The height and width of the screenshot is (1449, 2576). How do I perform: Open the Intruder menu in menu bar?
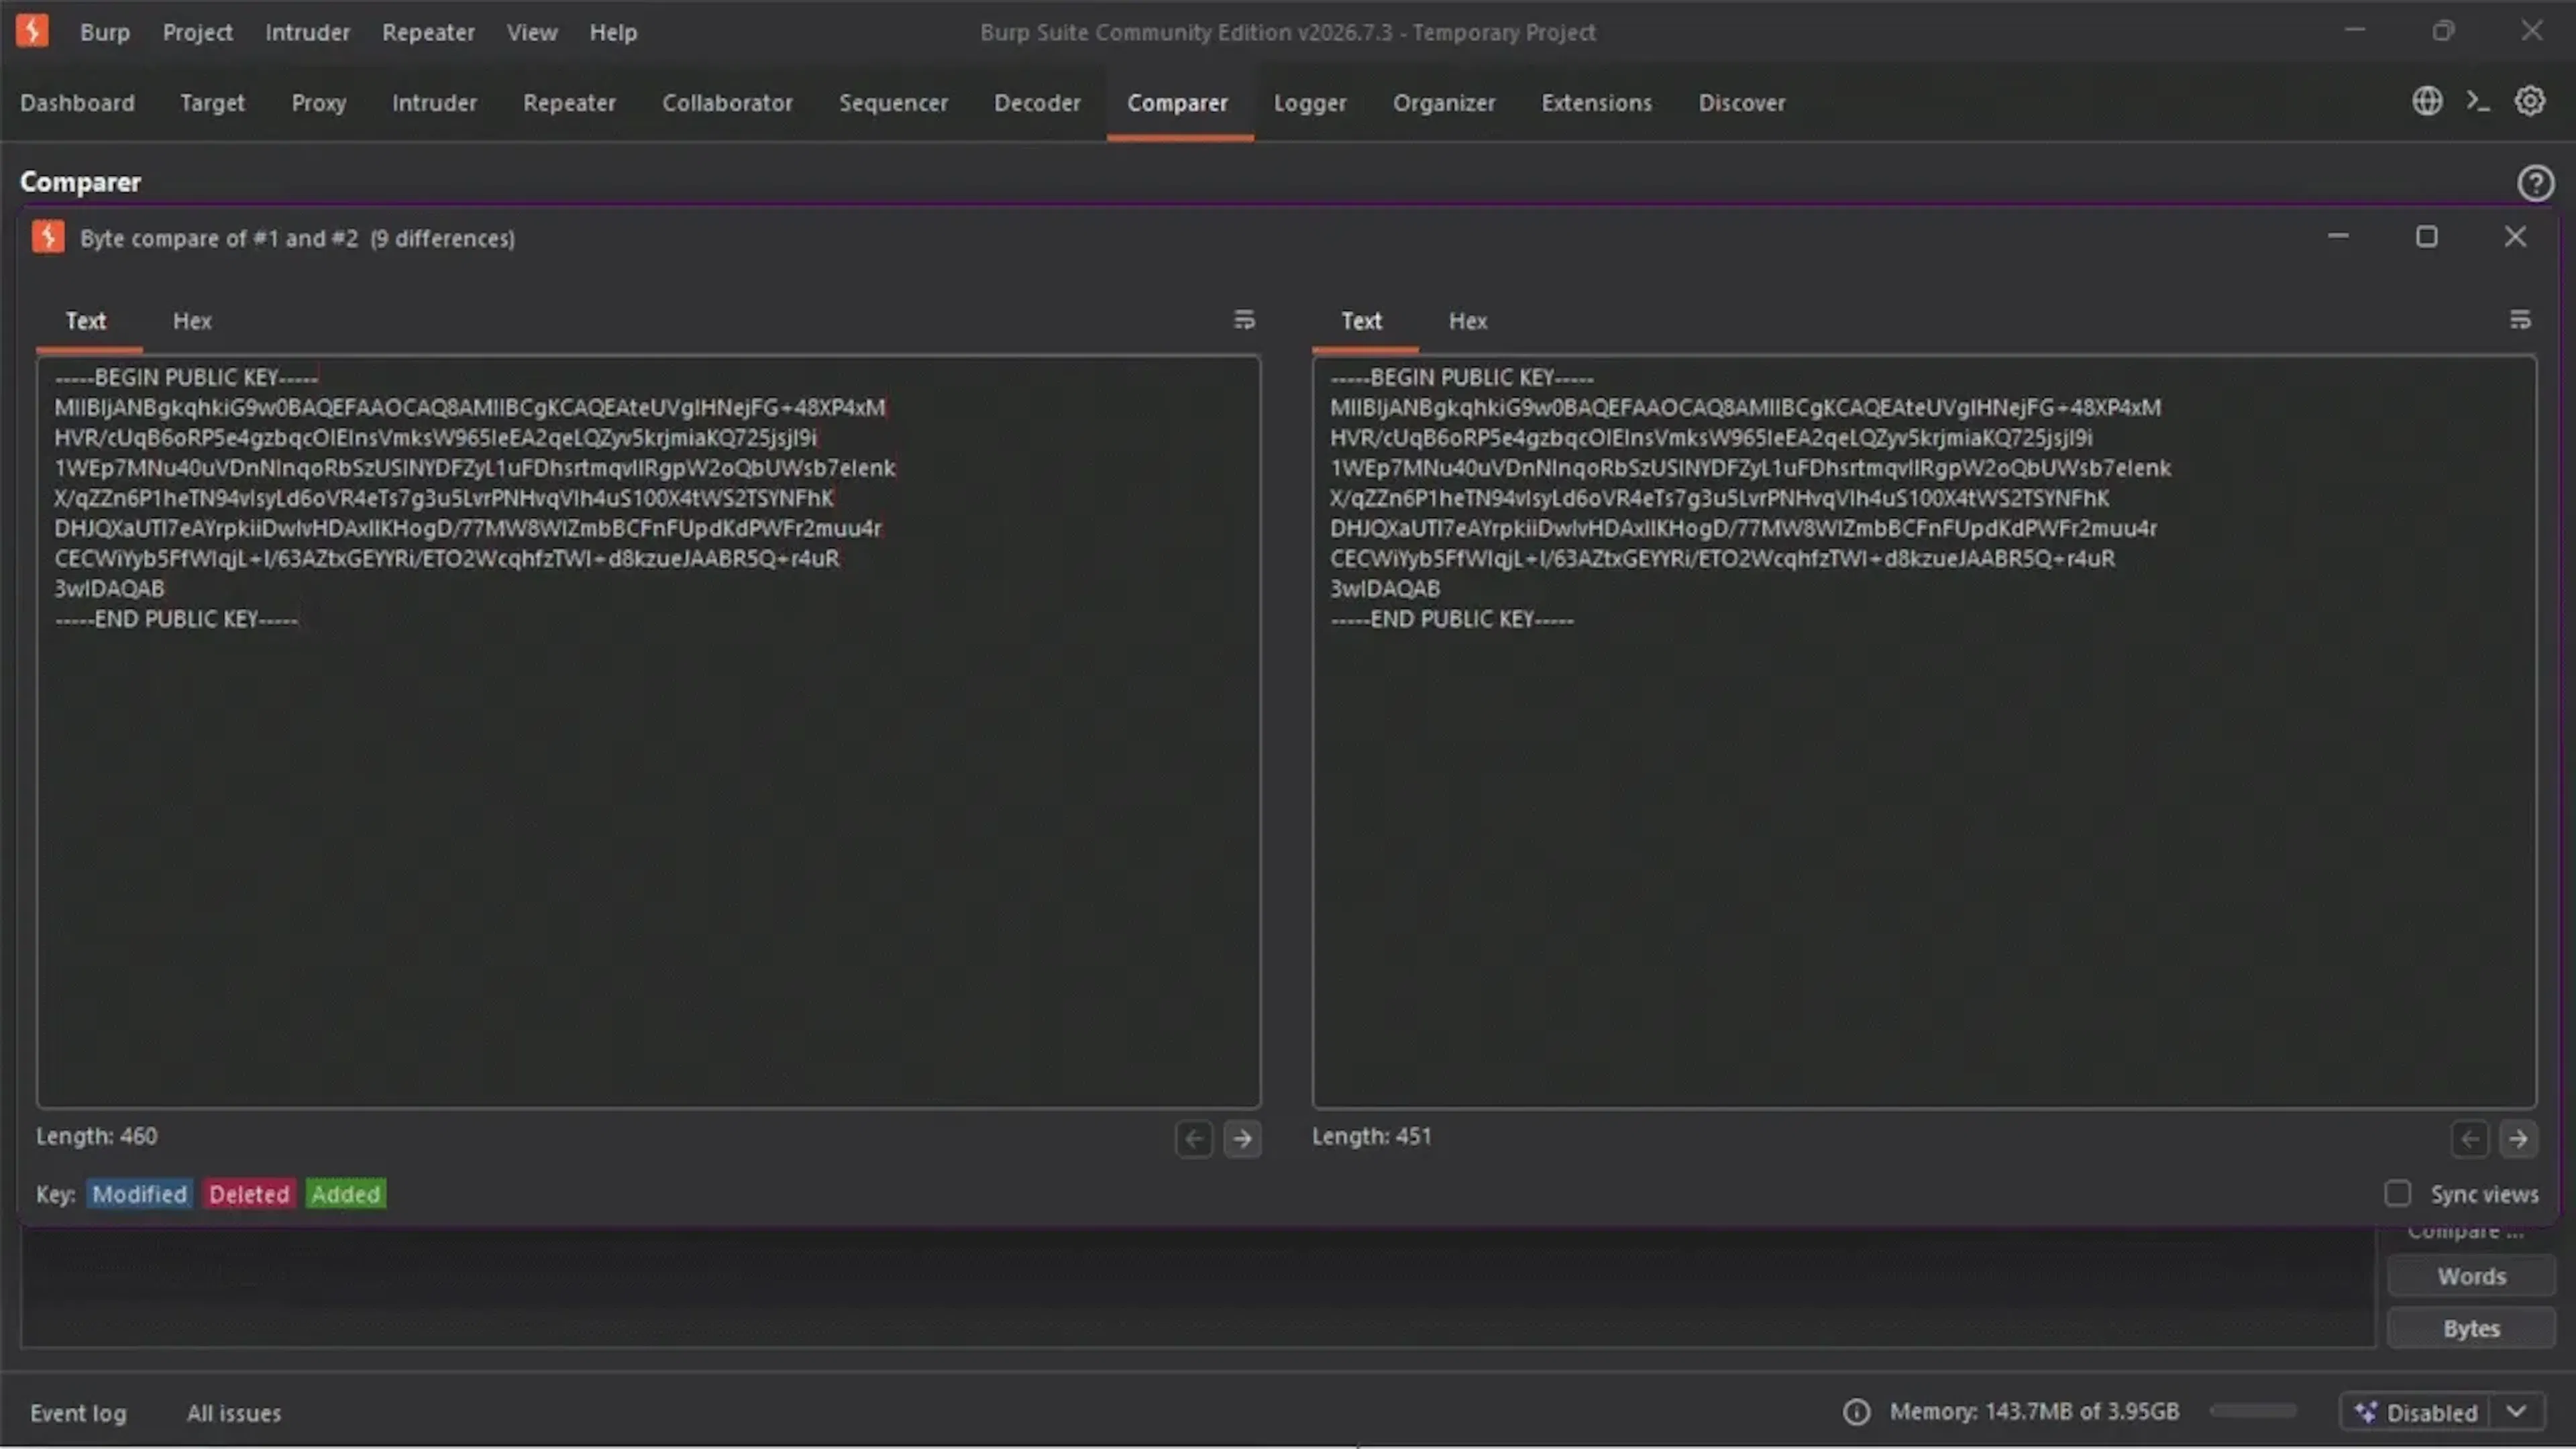pos(307,32)
